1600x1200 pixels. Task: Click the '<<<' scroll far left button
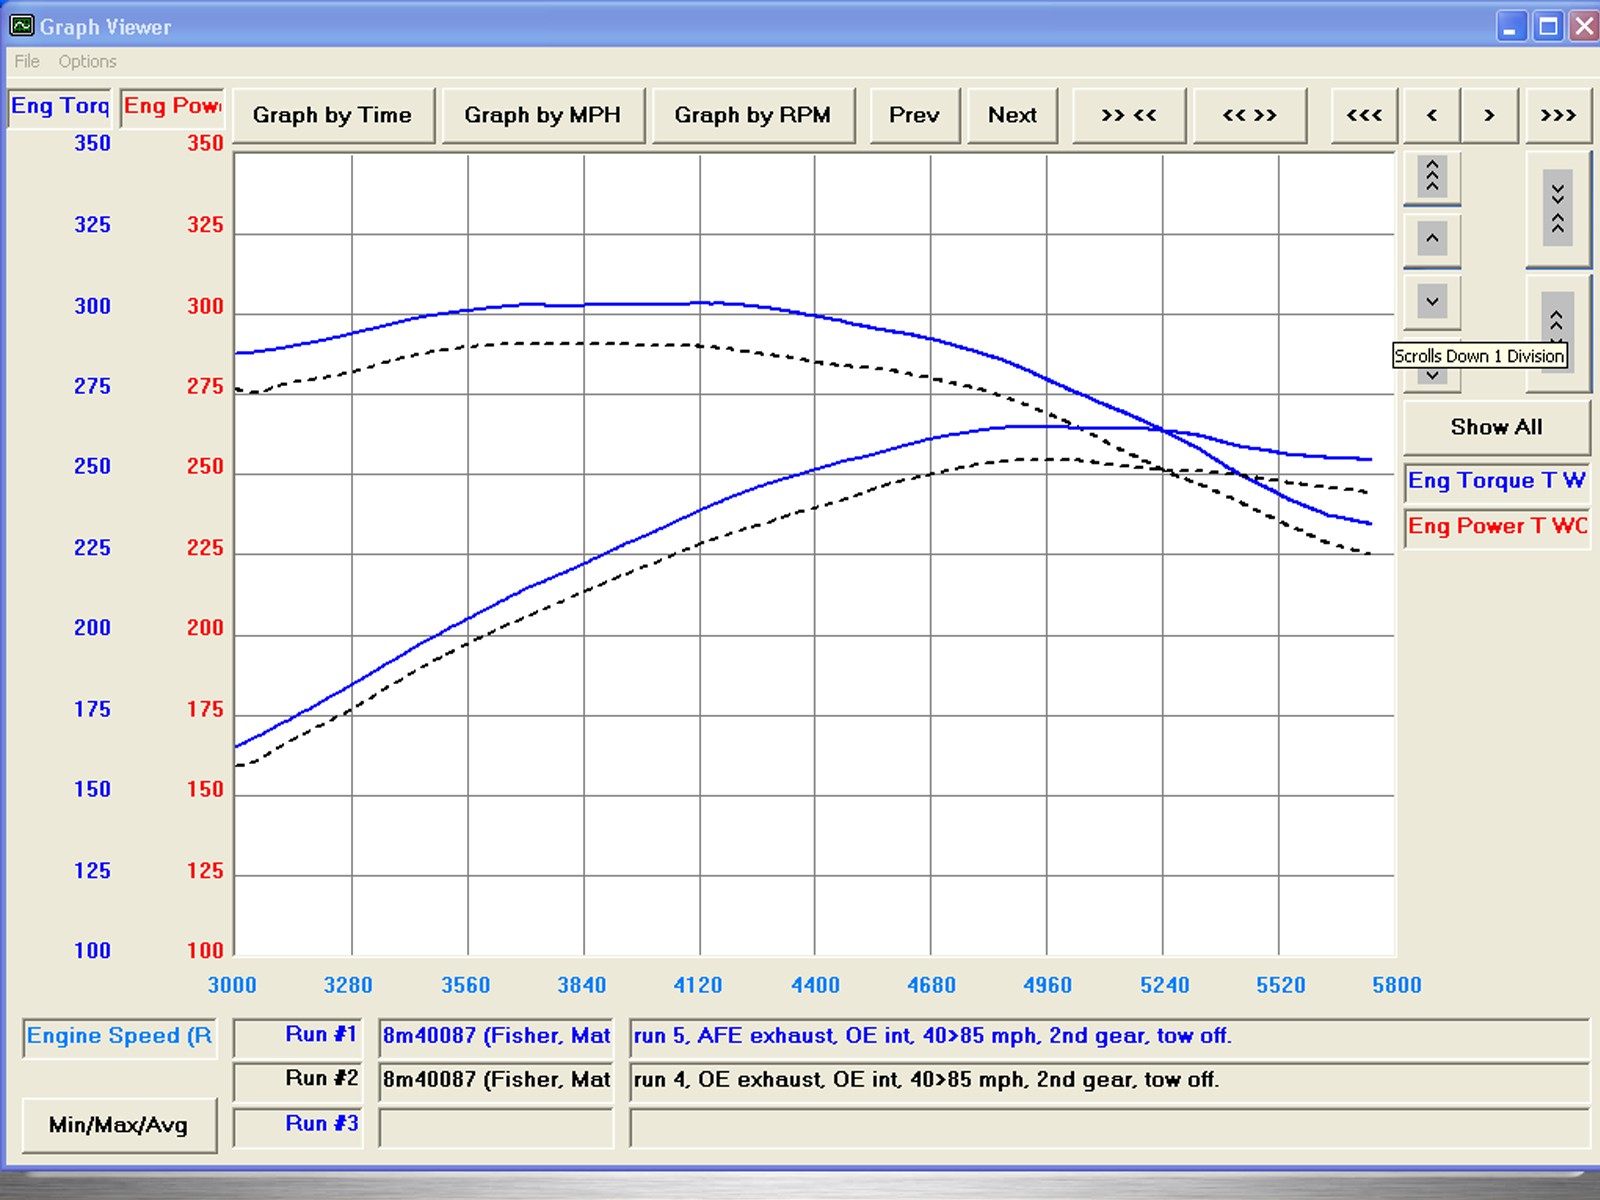1364,115
